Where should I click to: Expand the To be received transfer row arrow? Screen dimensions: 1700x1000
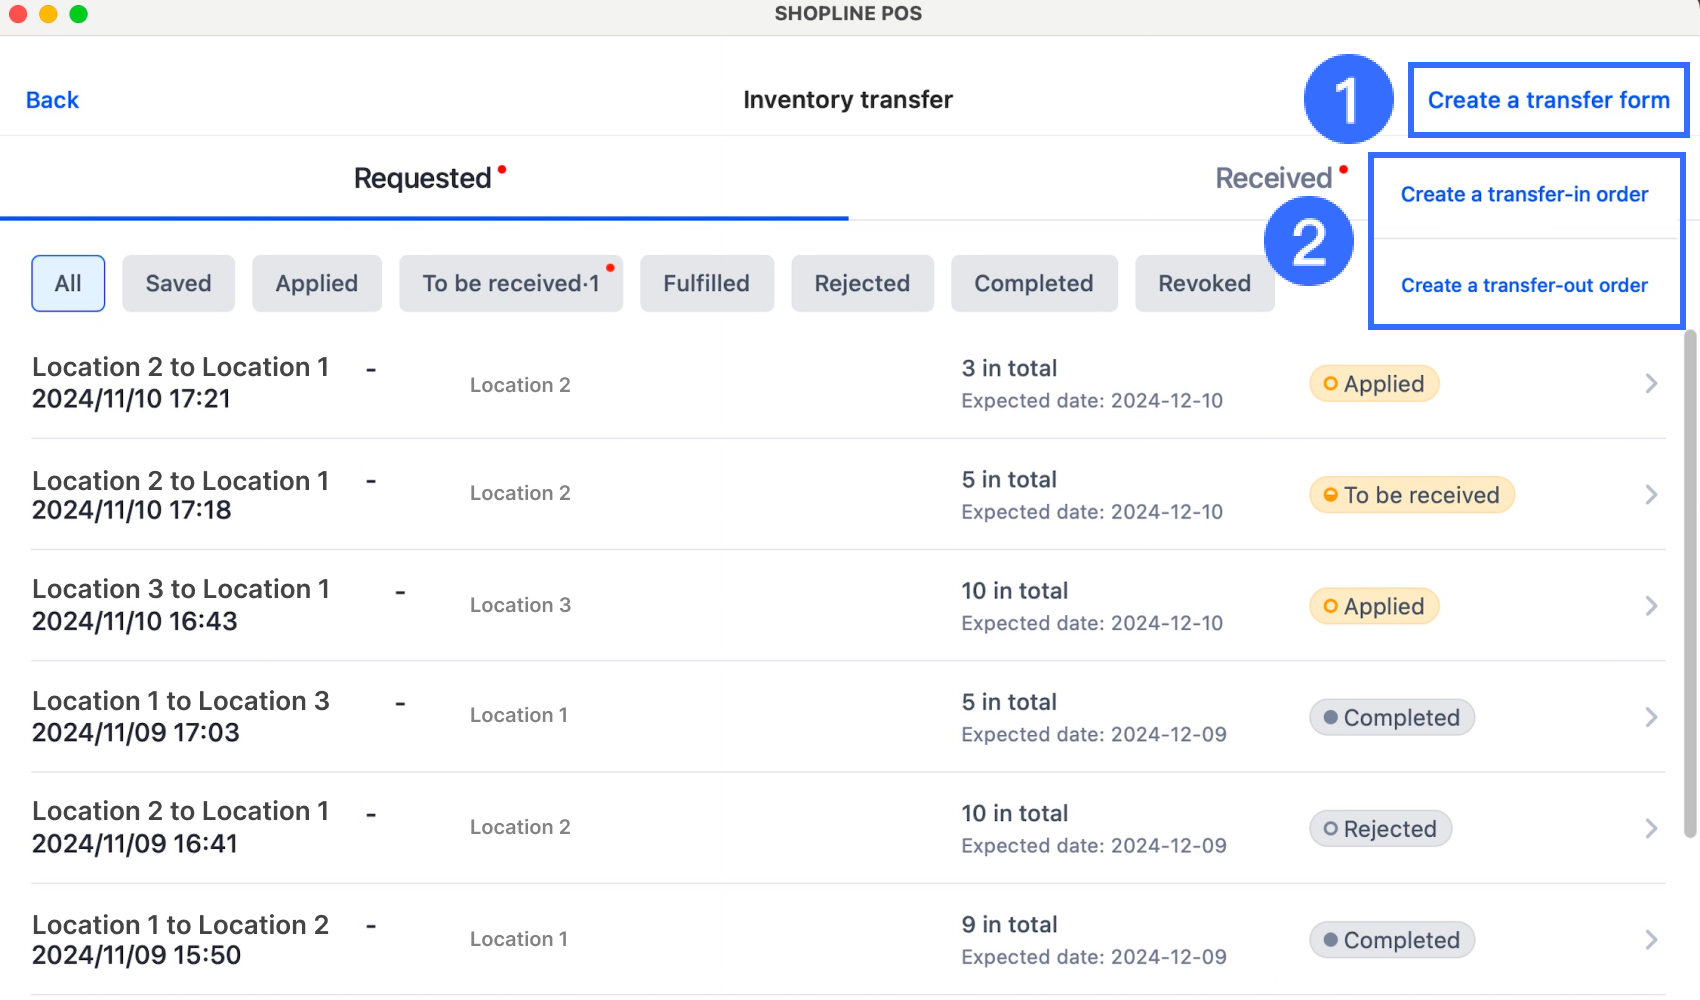point(1651,495)
